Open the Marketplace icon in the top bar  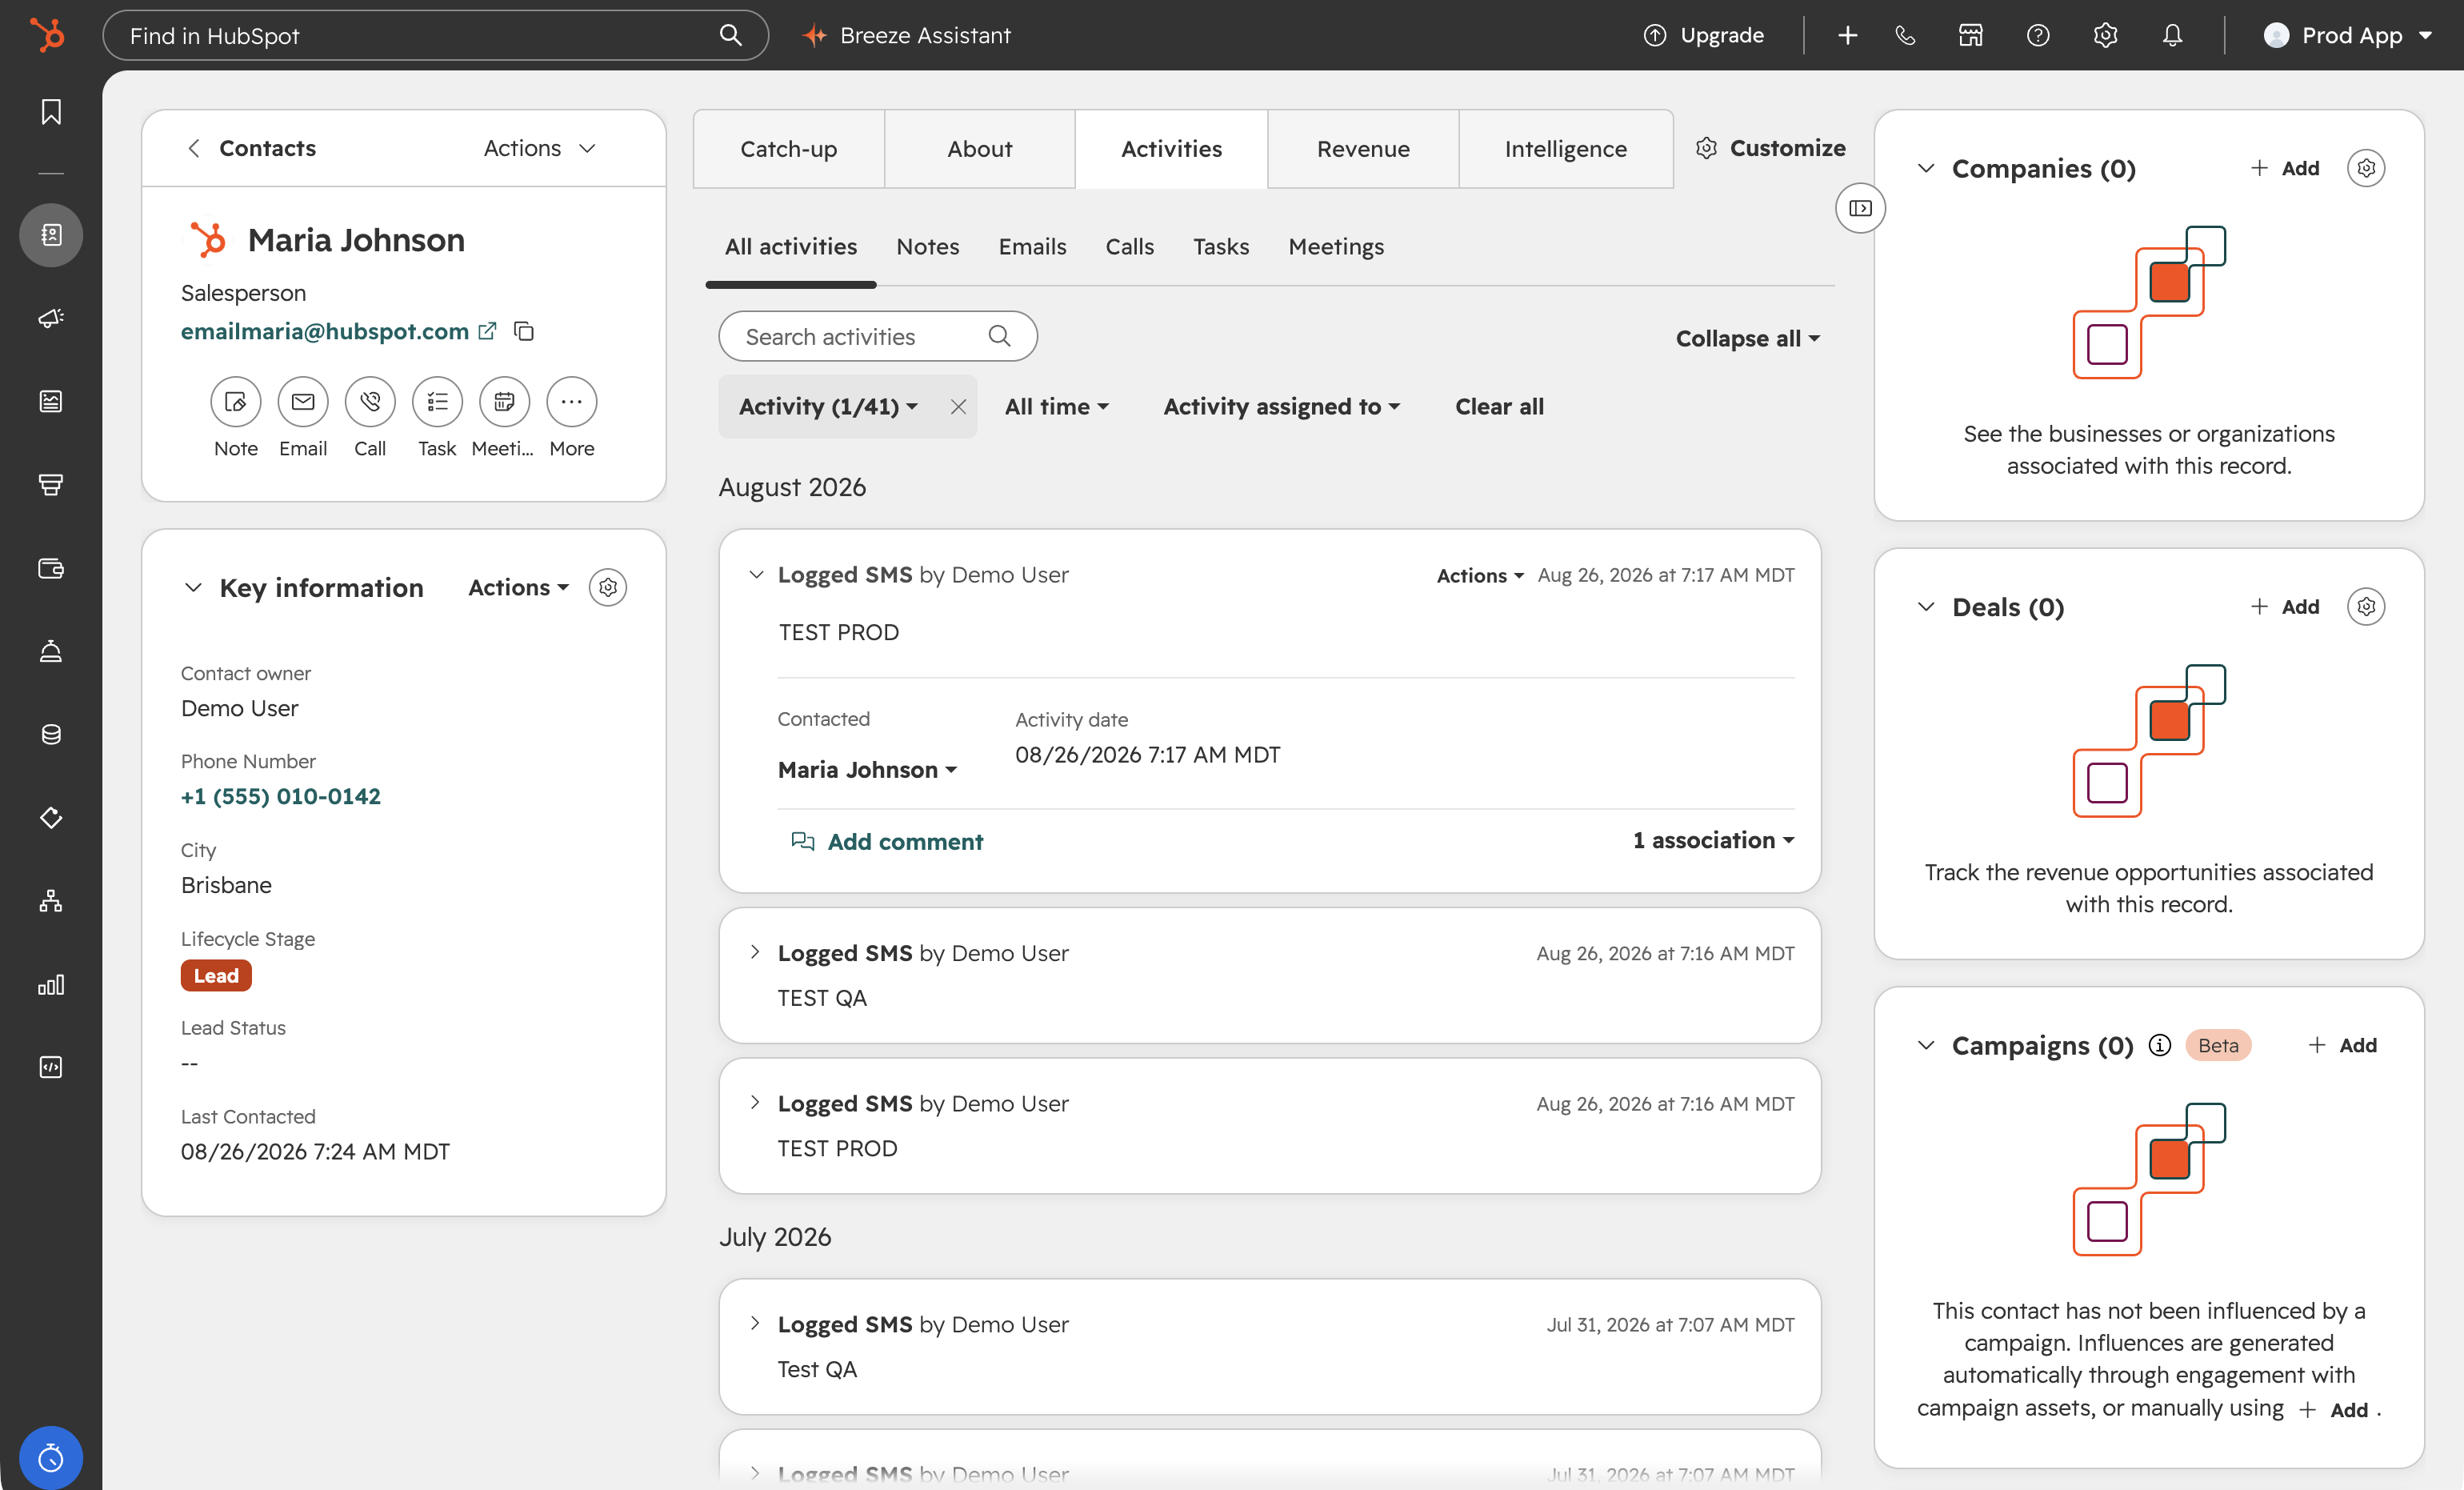point(1970,35)
